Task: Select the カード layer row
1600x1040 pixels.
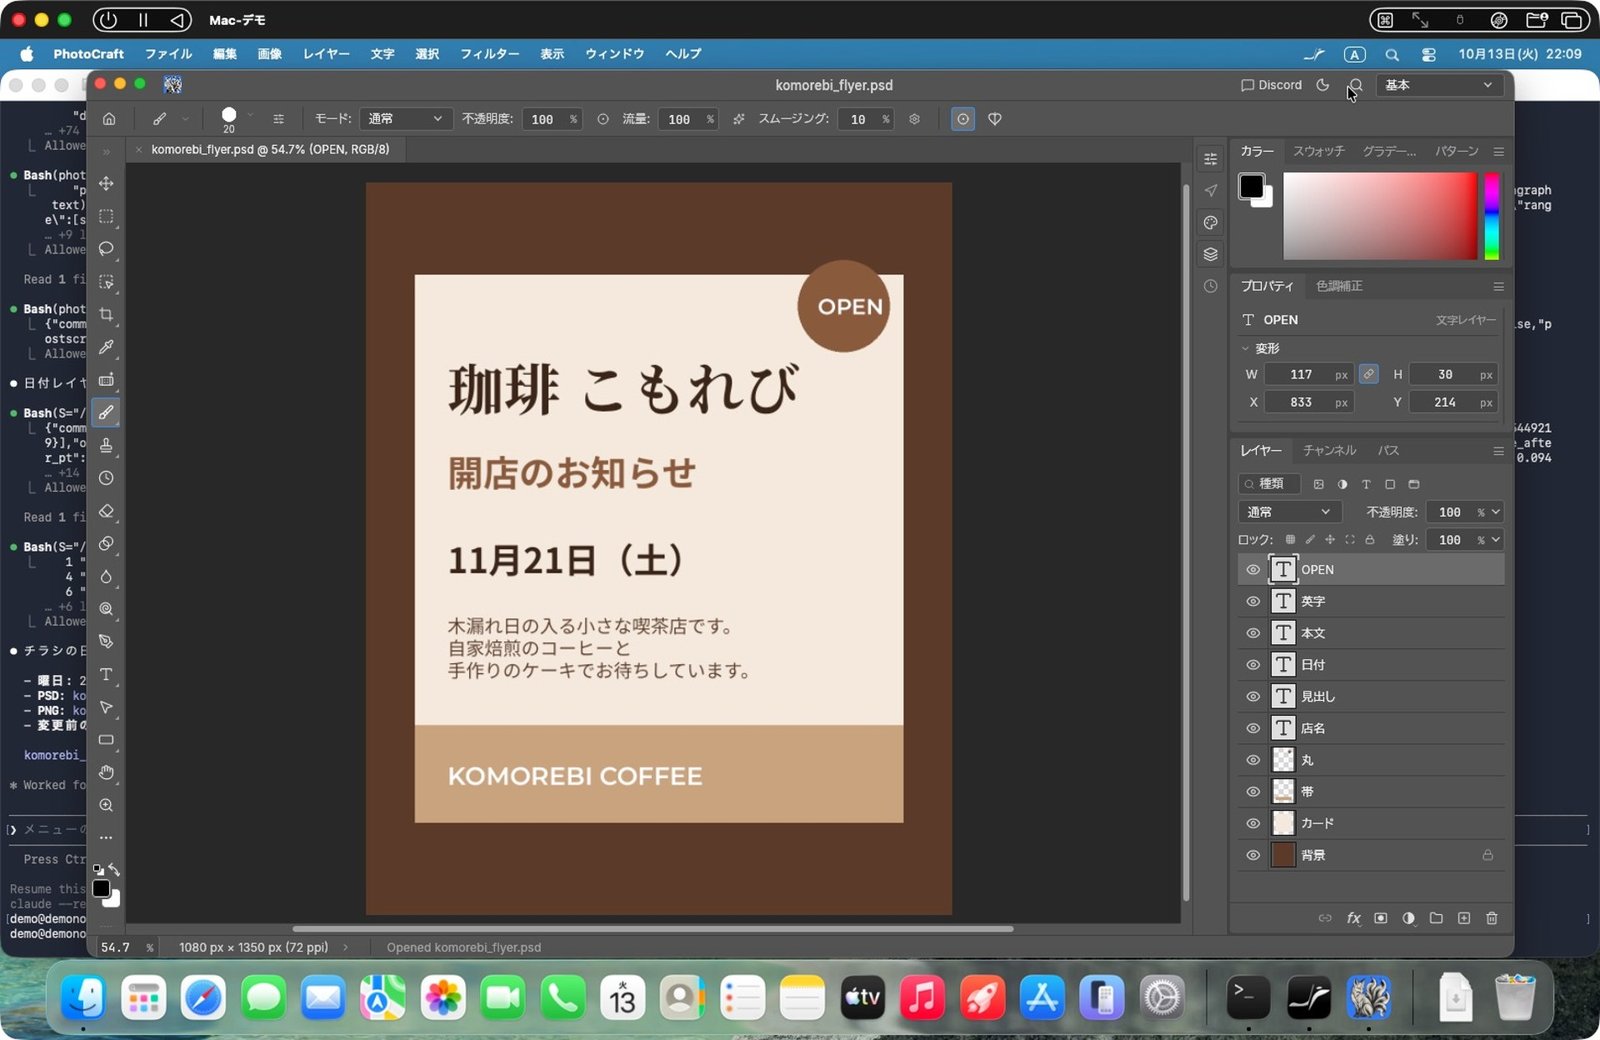Action: coord(1371,823)
